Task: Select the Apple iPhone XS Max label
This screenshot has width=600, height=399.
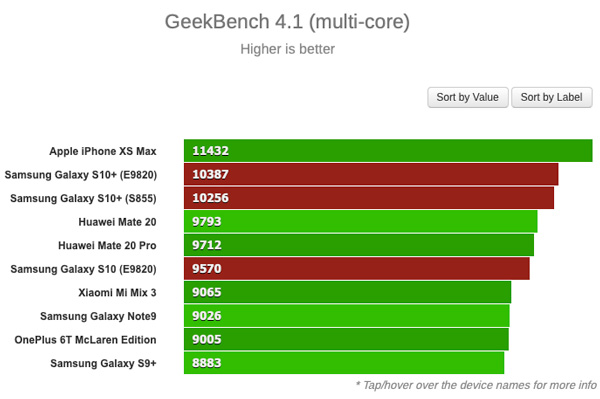Action: coord(103,151)
